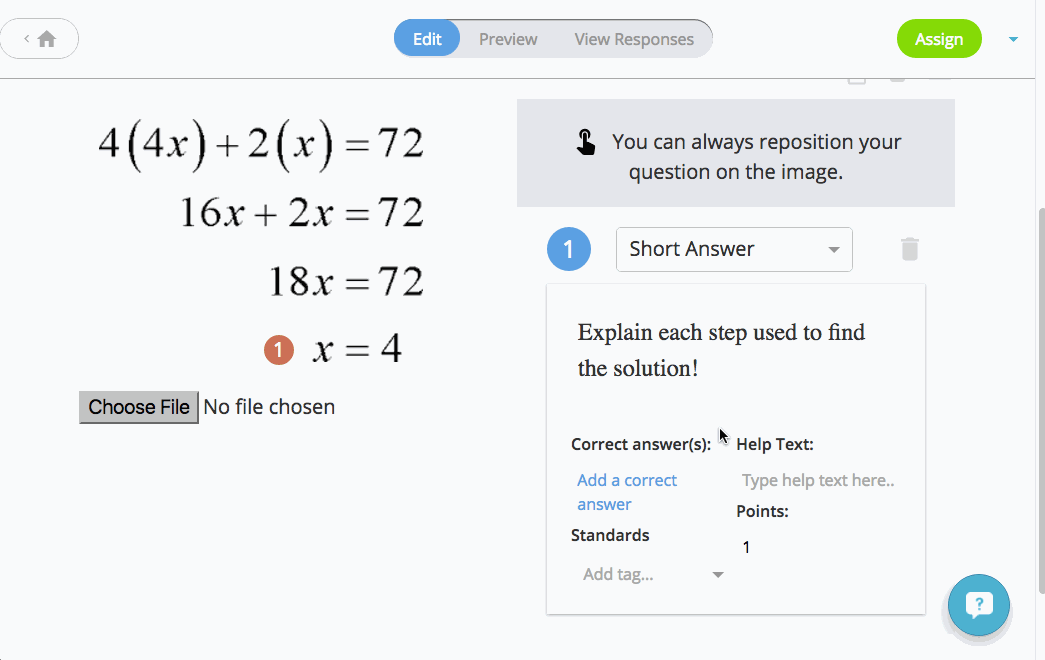1045x660 pixels.
Task: Open the help chat bubble icon
Action: 978,605
